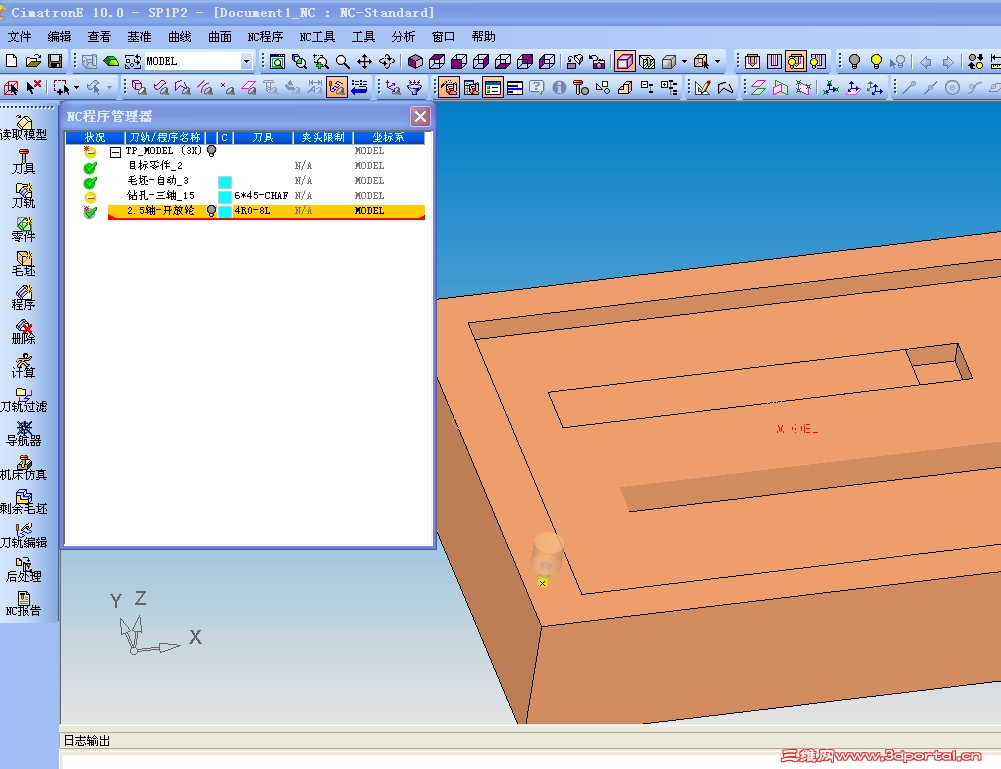This screenshot has height=769, width=1001.
Task: Click the 刀具 column header
Action: [x=263, y=137]
